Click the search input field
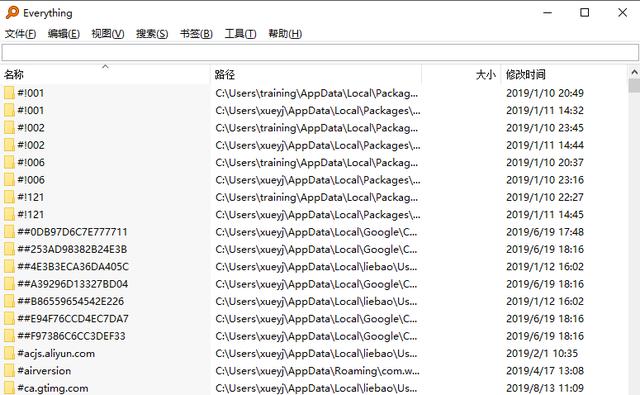Screen dimensions: 640x395 coord(320,52)
